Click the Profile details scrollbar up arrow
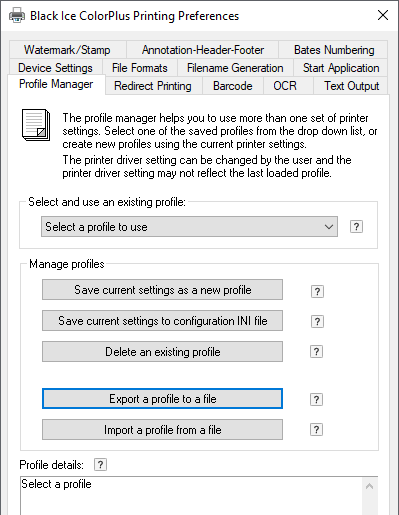The height and width of the screenshot is (515, 399). [x=369, y=486]
